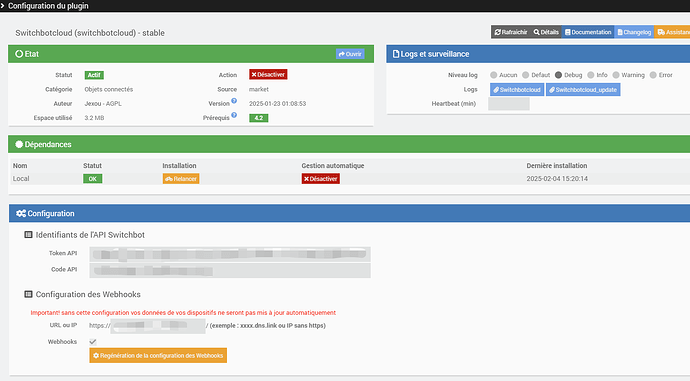Click the Configuration gears icon
The image size is (690, 381).
click(21, 213)
